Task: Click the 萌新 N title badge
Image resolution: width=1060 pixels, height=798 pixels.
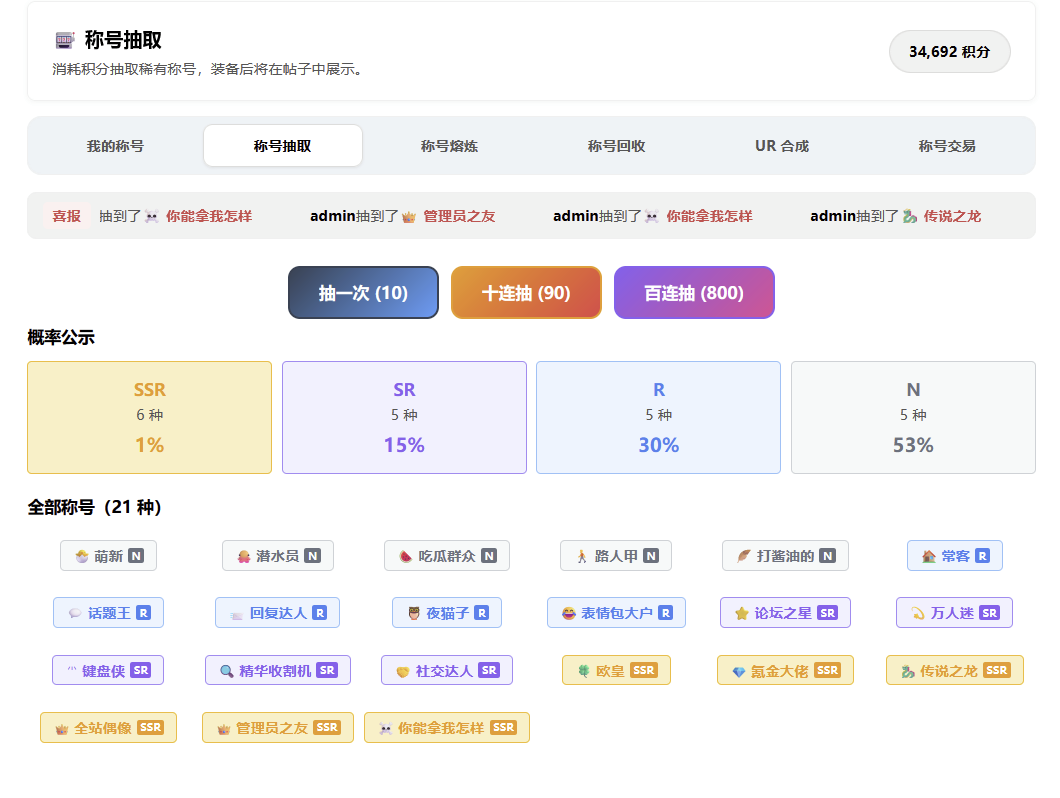Action: 108,556
